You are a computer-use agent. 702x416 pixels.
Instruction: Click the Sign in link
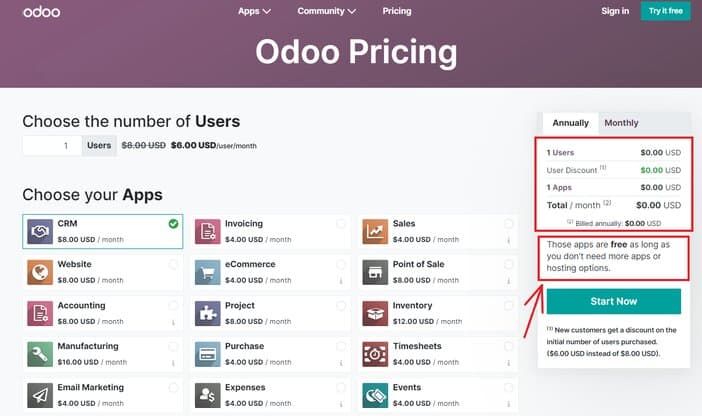(x=615, y=11)
